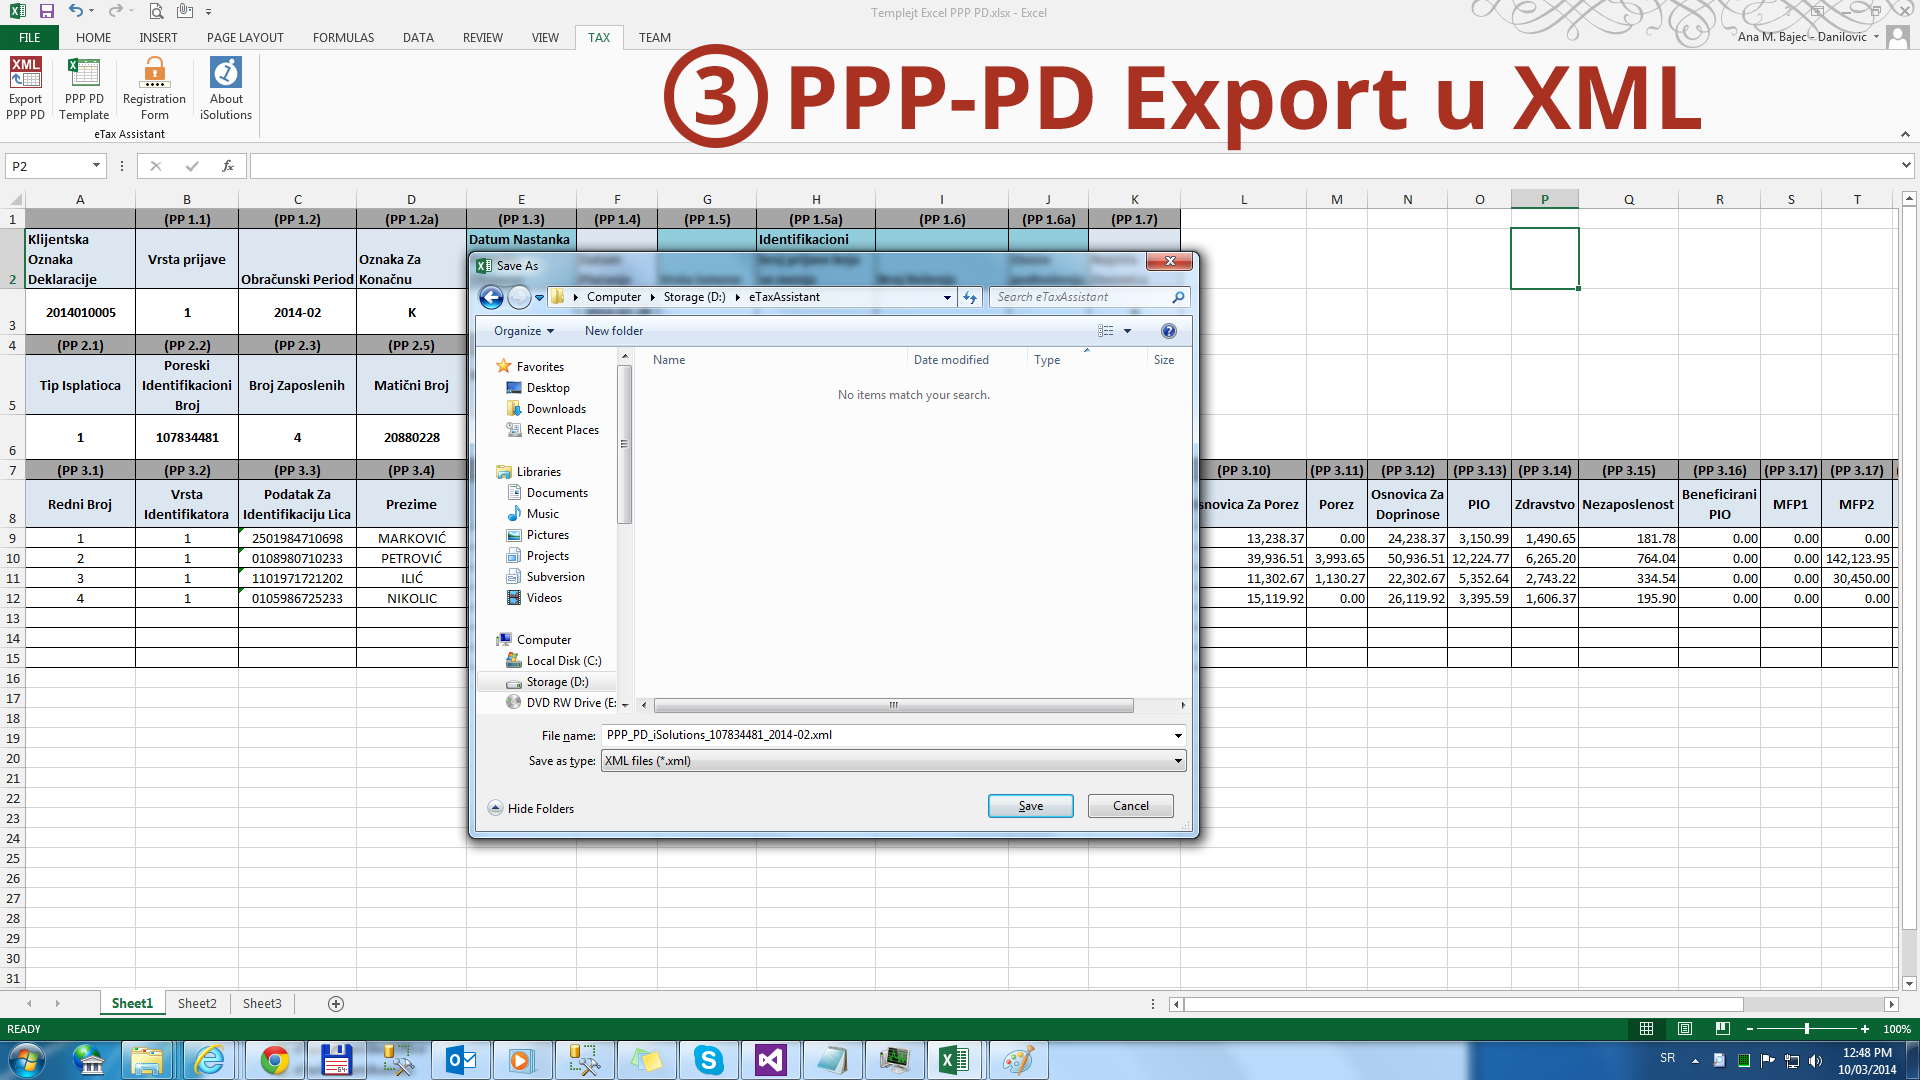The image size is (1920, 1080).
Task: Switch to Page Layout view in status bar
Action: pos(1685,1029)
